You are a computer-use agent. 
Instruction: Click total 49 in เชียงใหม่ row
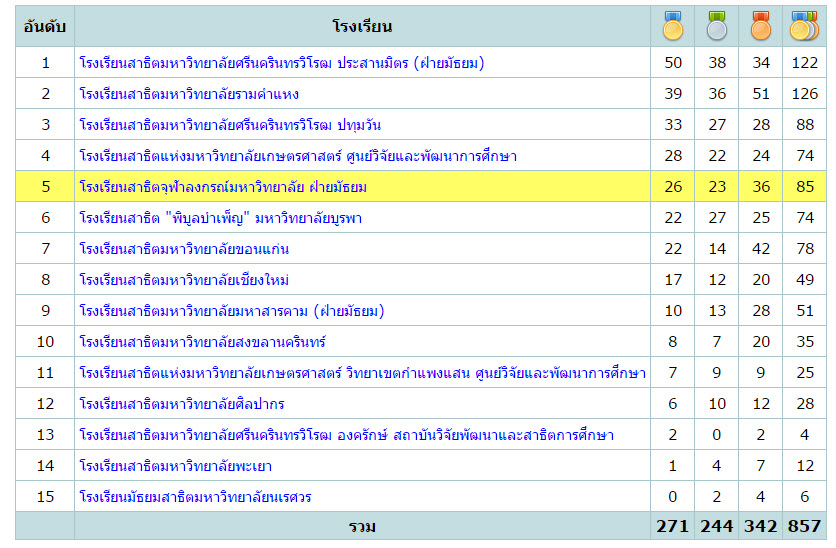click(805, 279)
